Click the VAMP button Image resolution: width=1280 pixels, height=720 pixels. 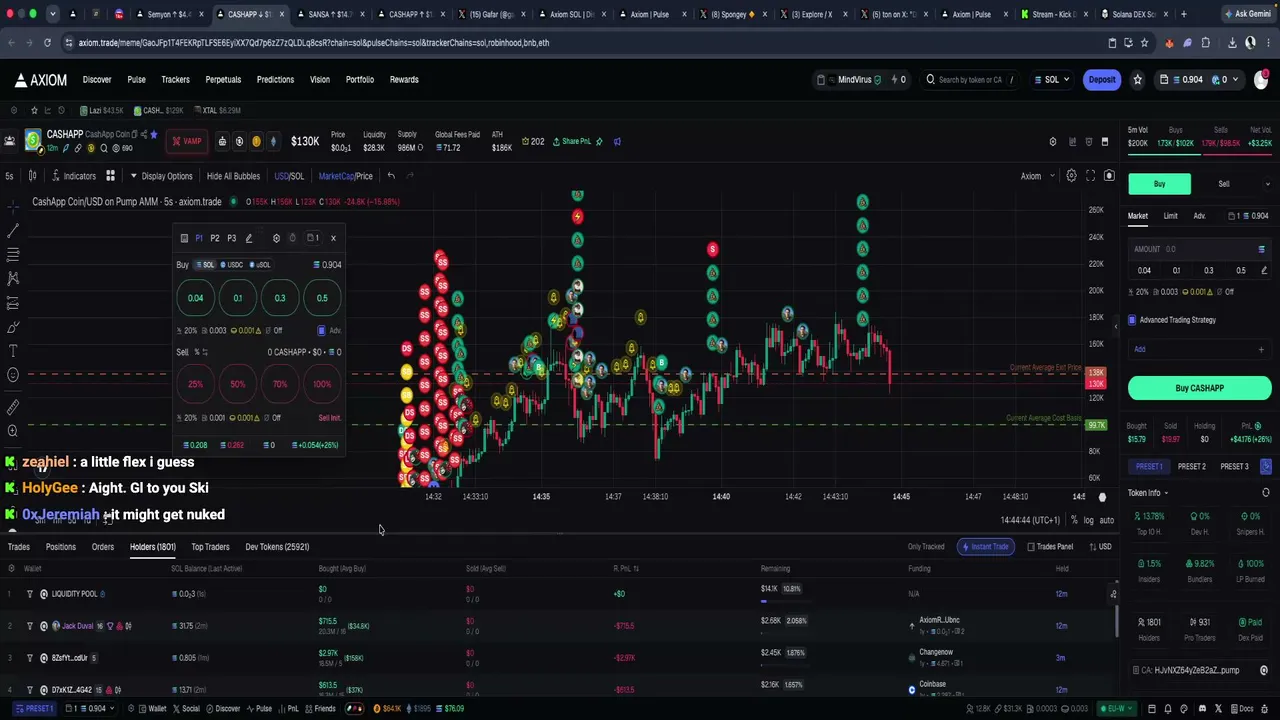coord(186,142)
